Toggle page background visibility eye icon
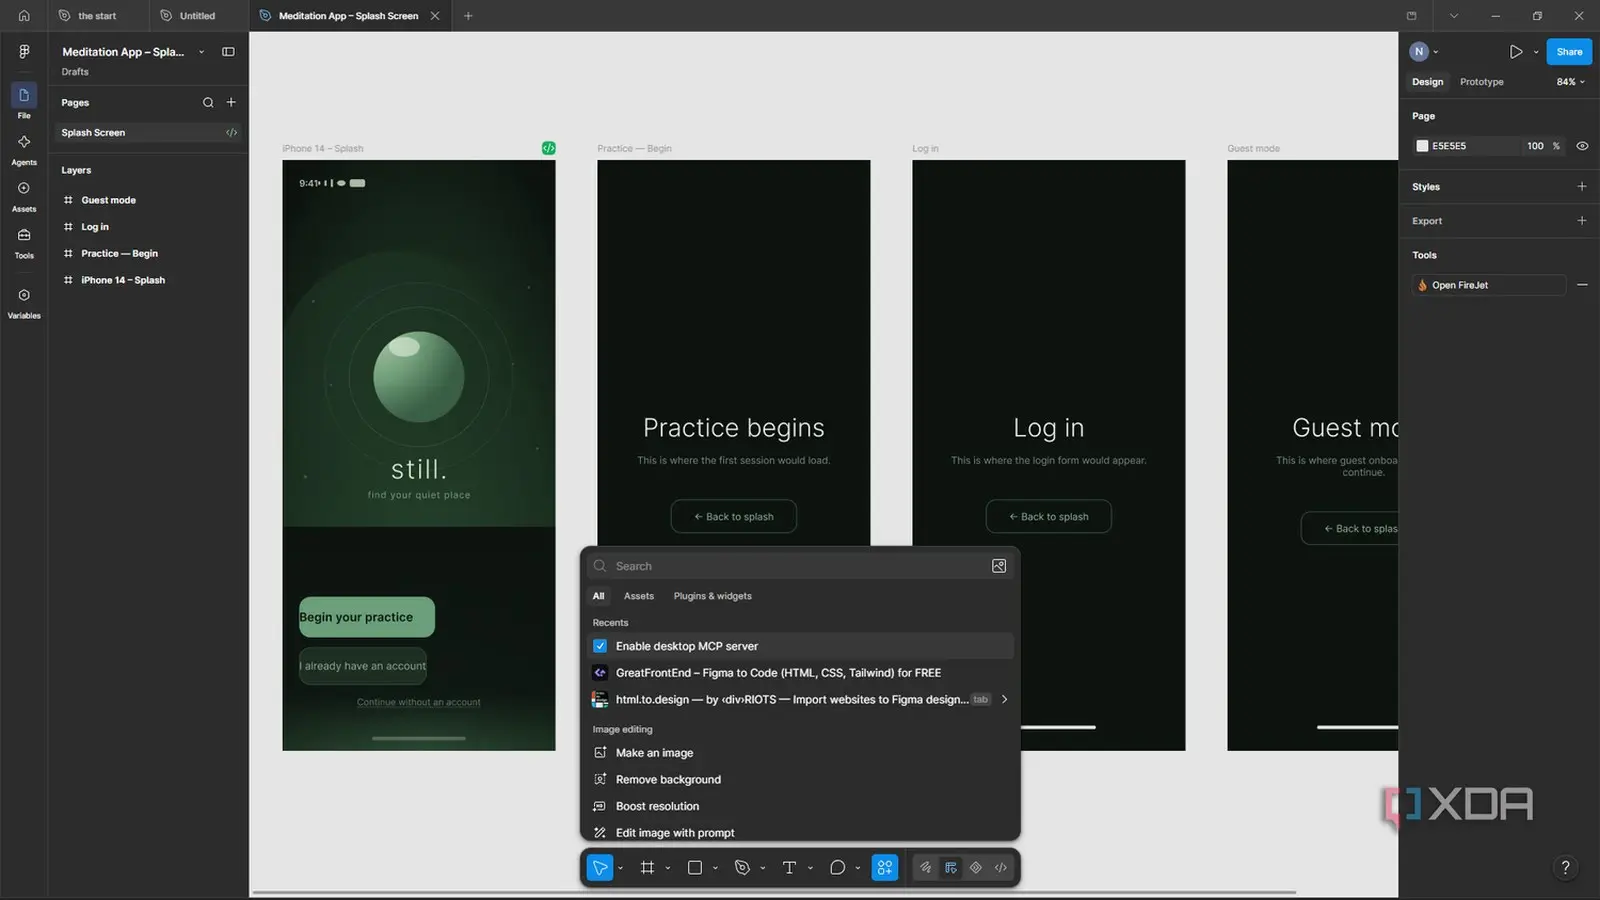The image size is (1600, 900). pos(1582,146)
